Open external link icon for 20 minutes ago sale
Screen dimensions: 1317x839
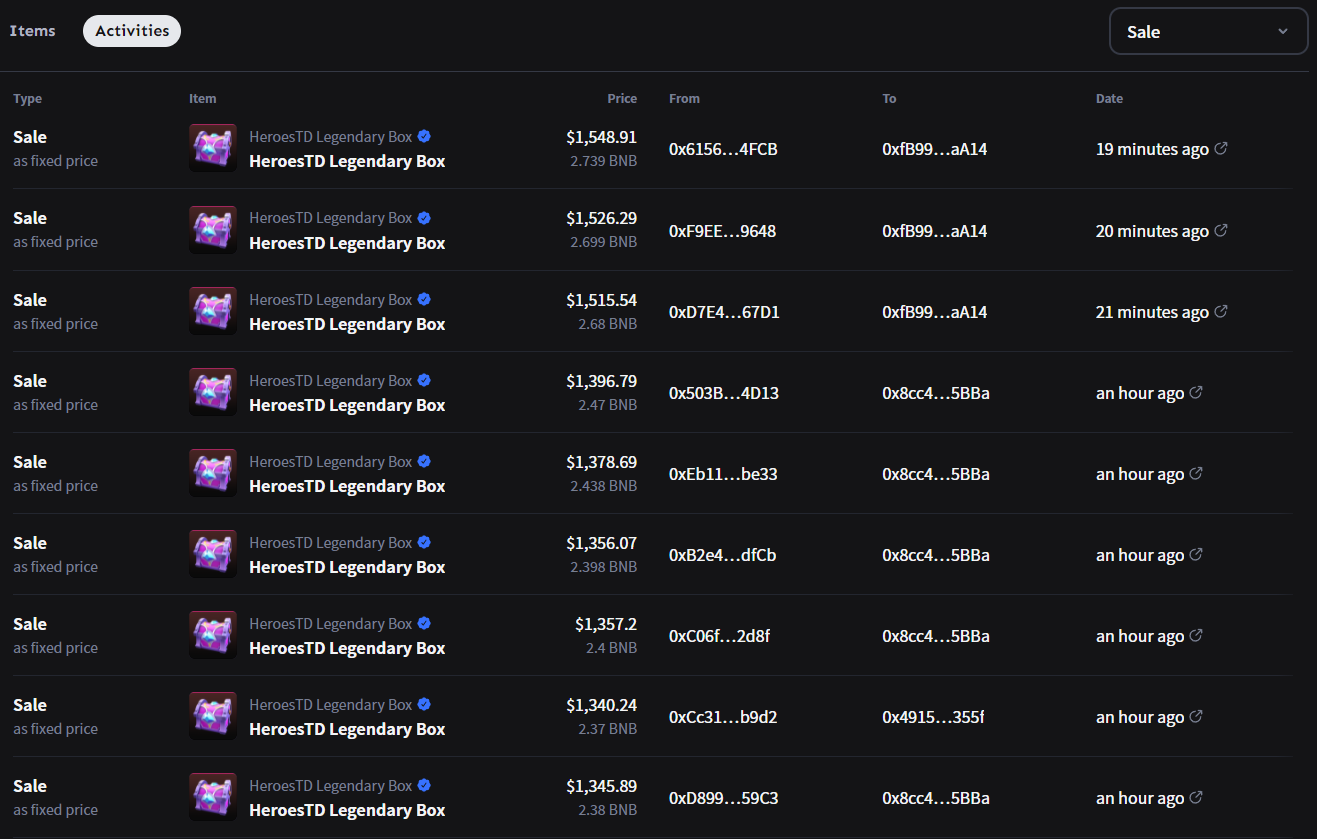(1221, 231)
